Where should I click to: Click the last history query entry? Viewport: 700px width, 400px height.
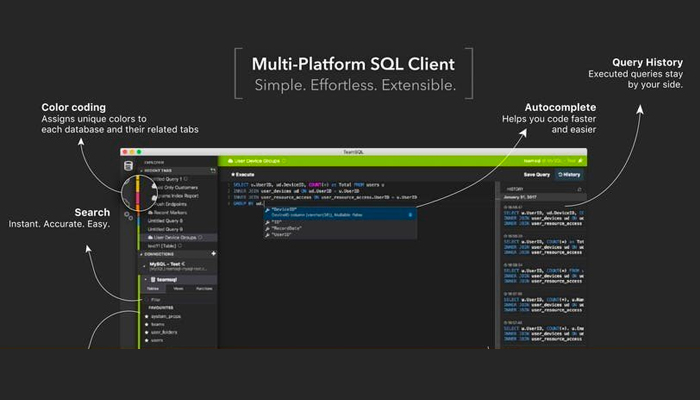point(543,332)
